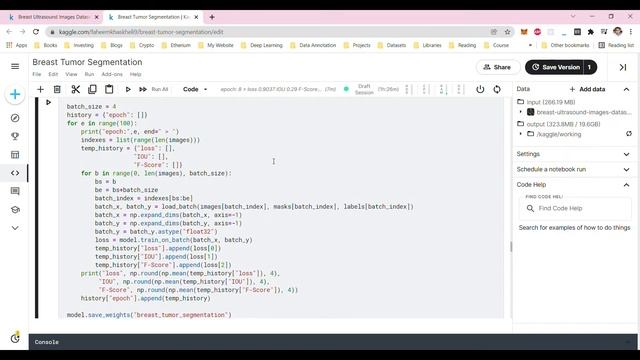The width and height of the screenshot is (640, 360).
Task: Delete the current cell with the trash icon
Action: pos(57,89)
